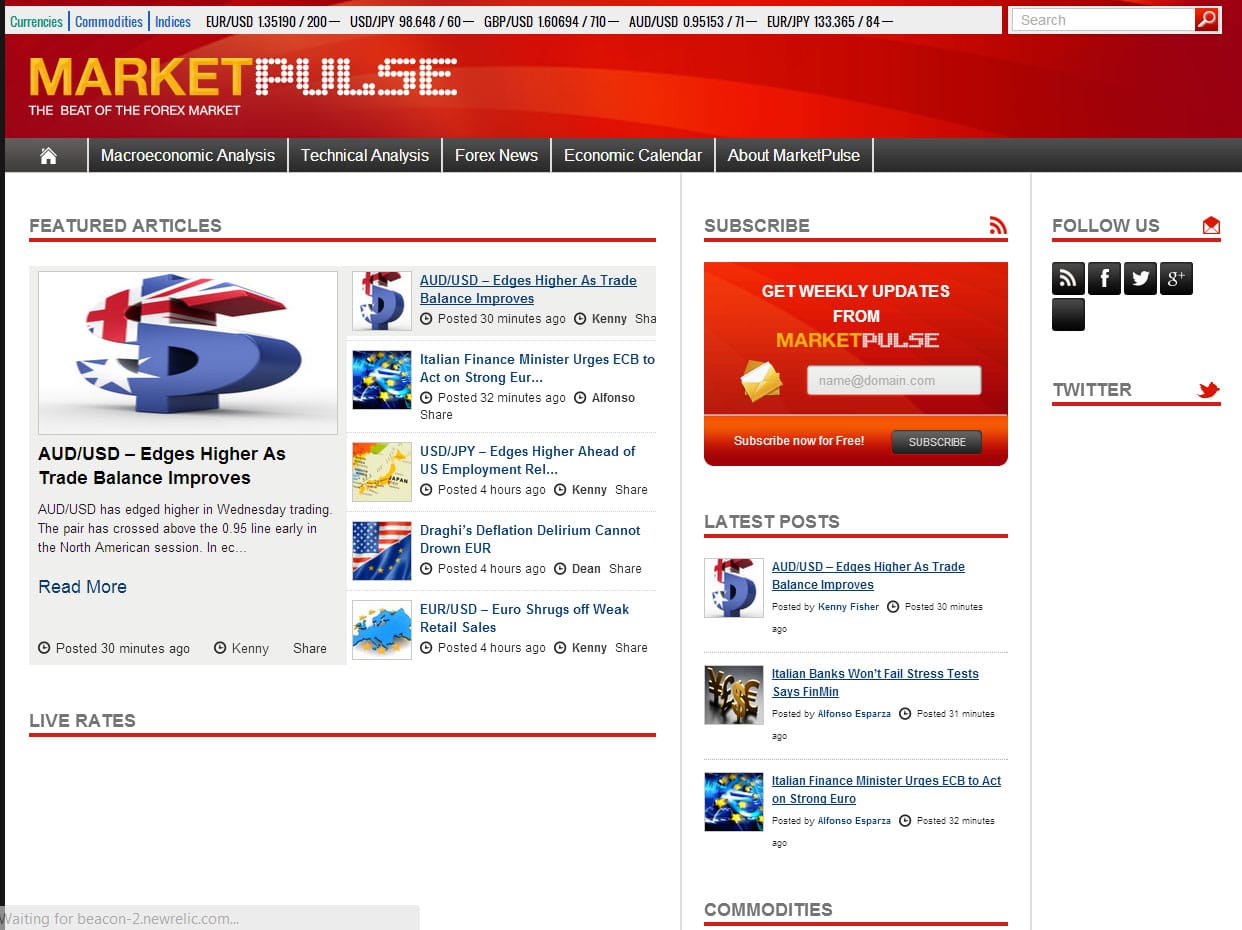Open the RSS social icon under Follow Us
This screenshot has height=930, width=1242.
[1068, 278]
